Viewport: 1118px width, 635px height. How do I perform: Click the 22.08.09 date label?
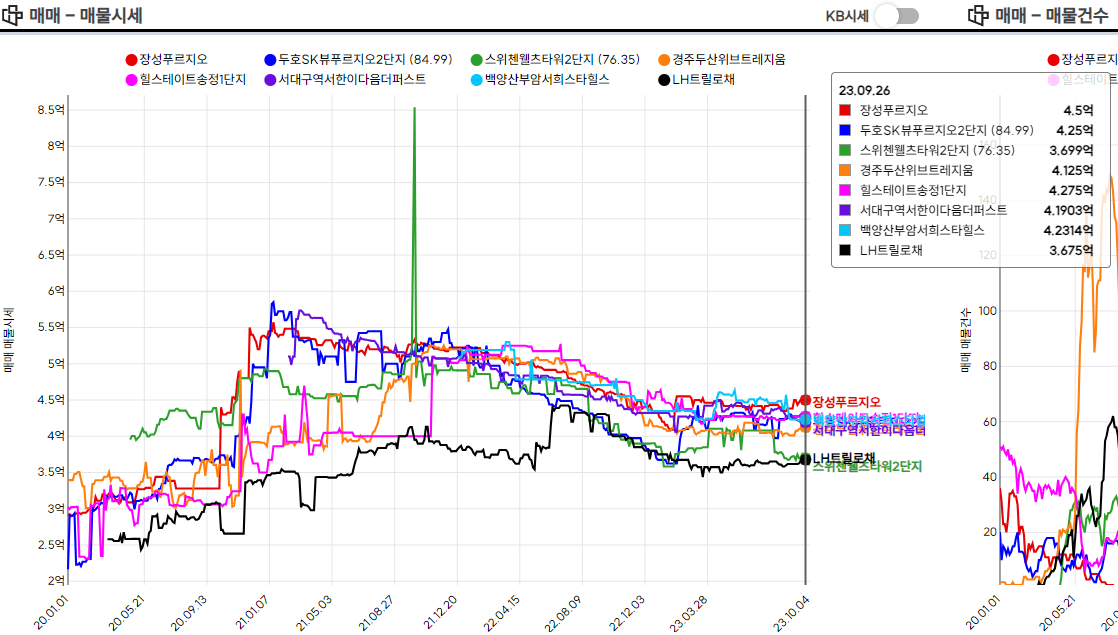click(564, 614)
